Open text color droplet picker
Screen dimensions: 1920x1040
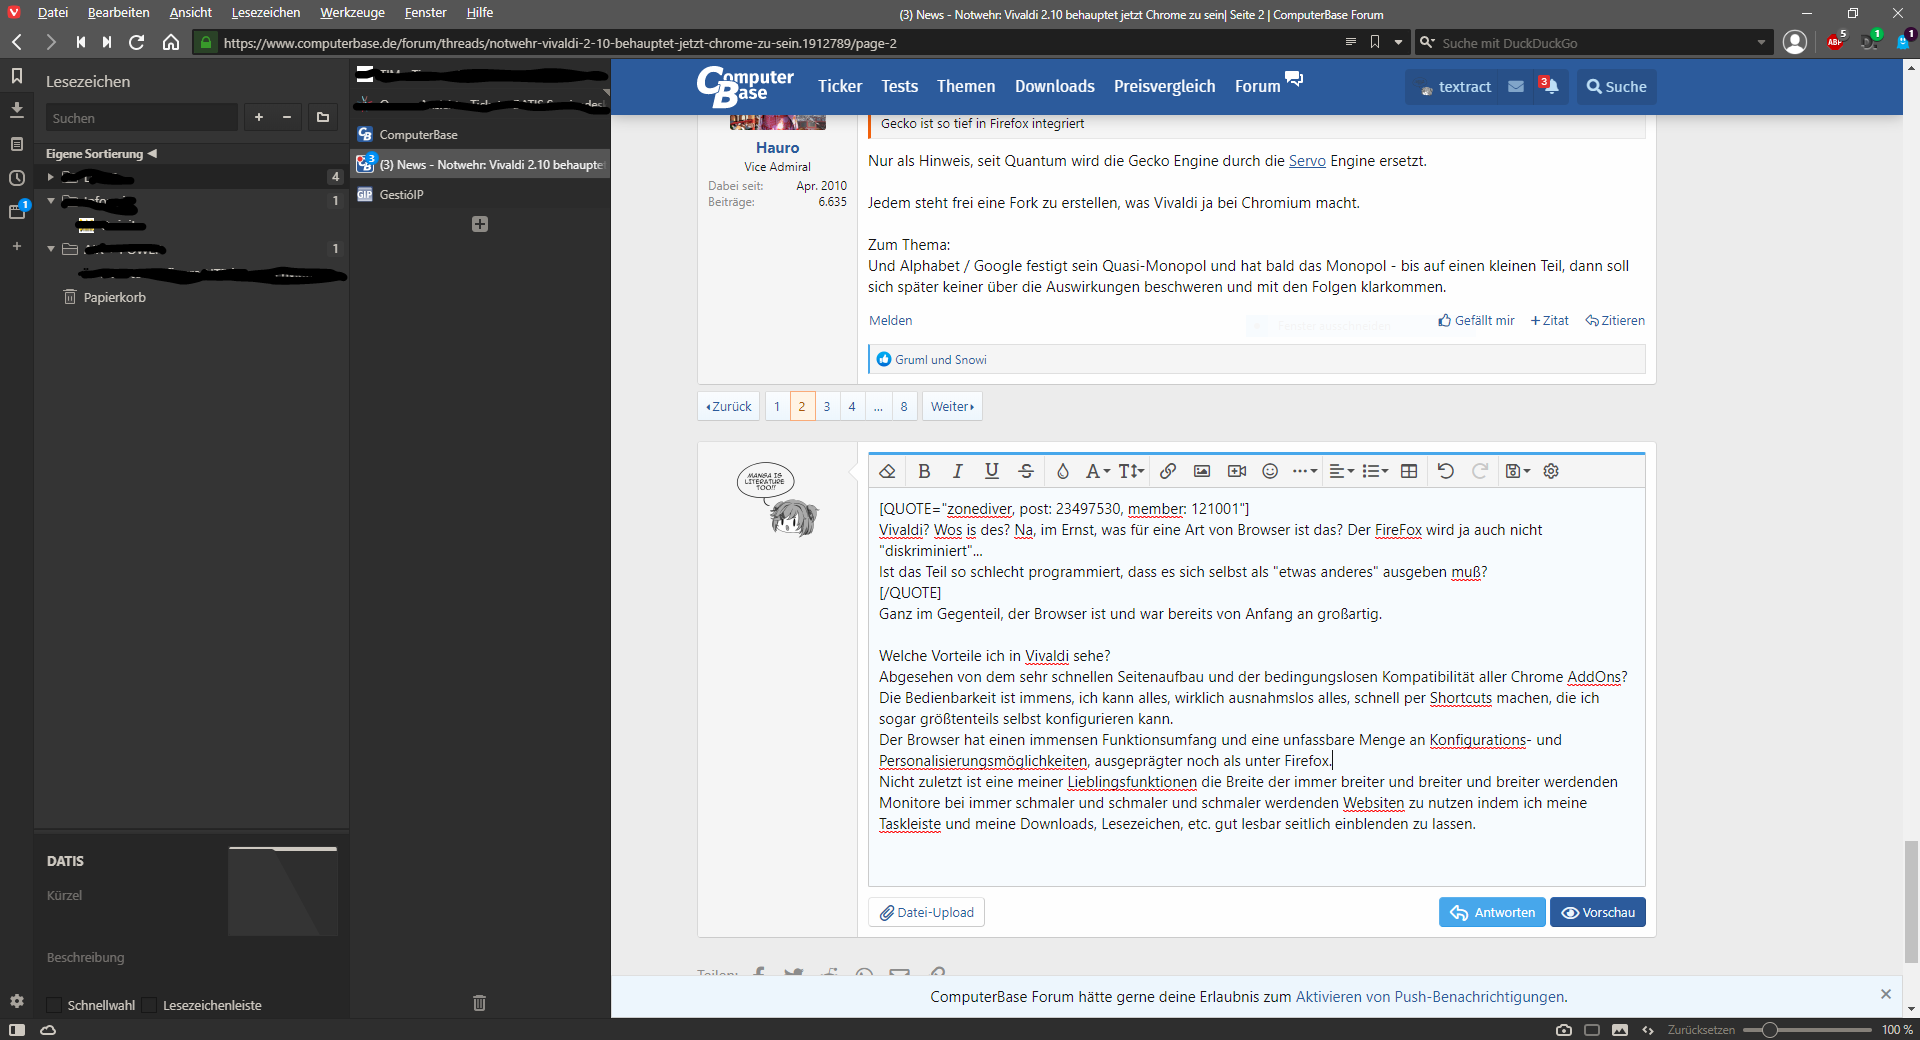[1063, 471]
